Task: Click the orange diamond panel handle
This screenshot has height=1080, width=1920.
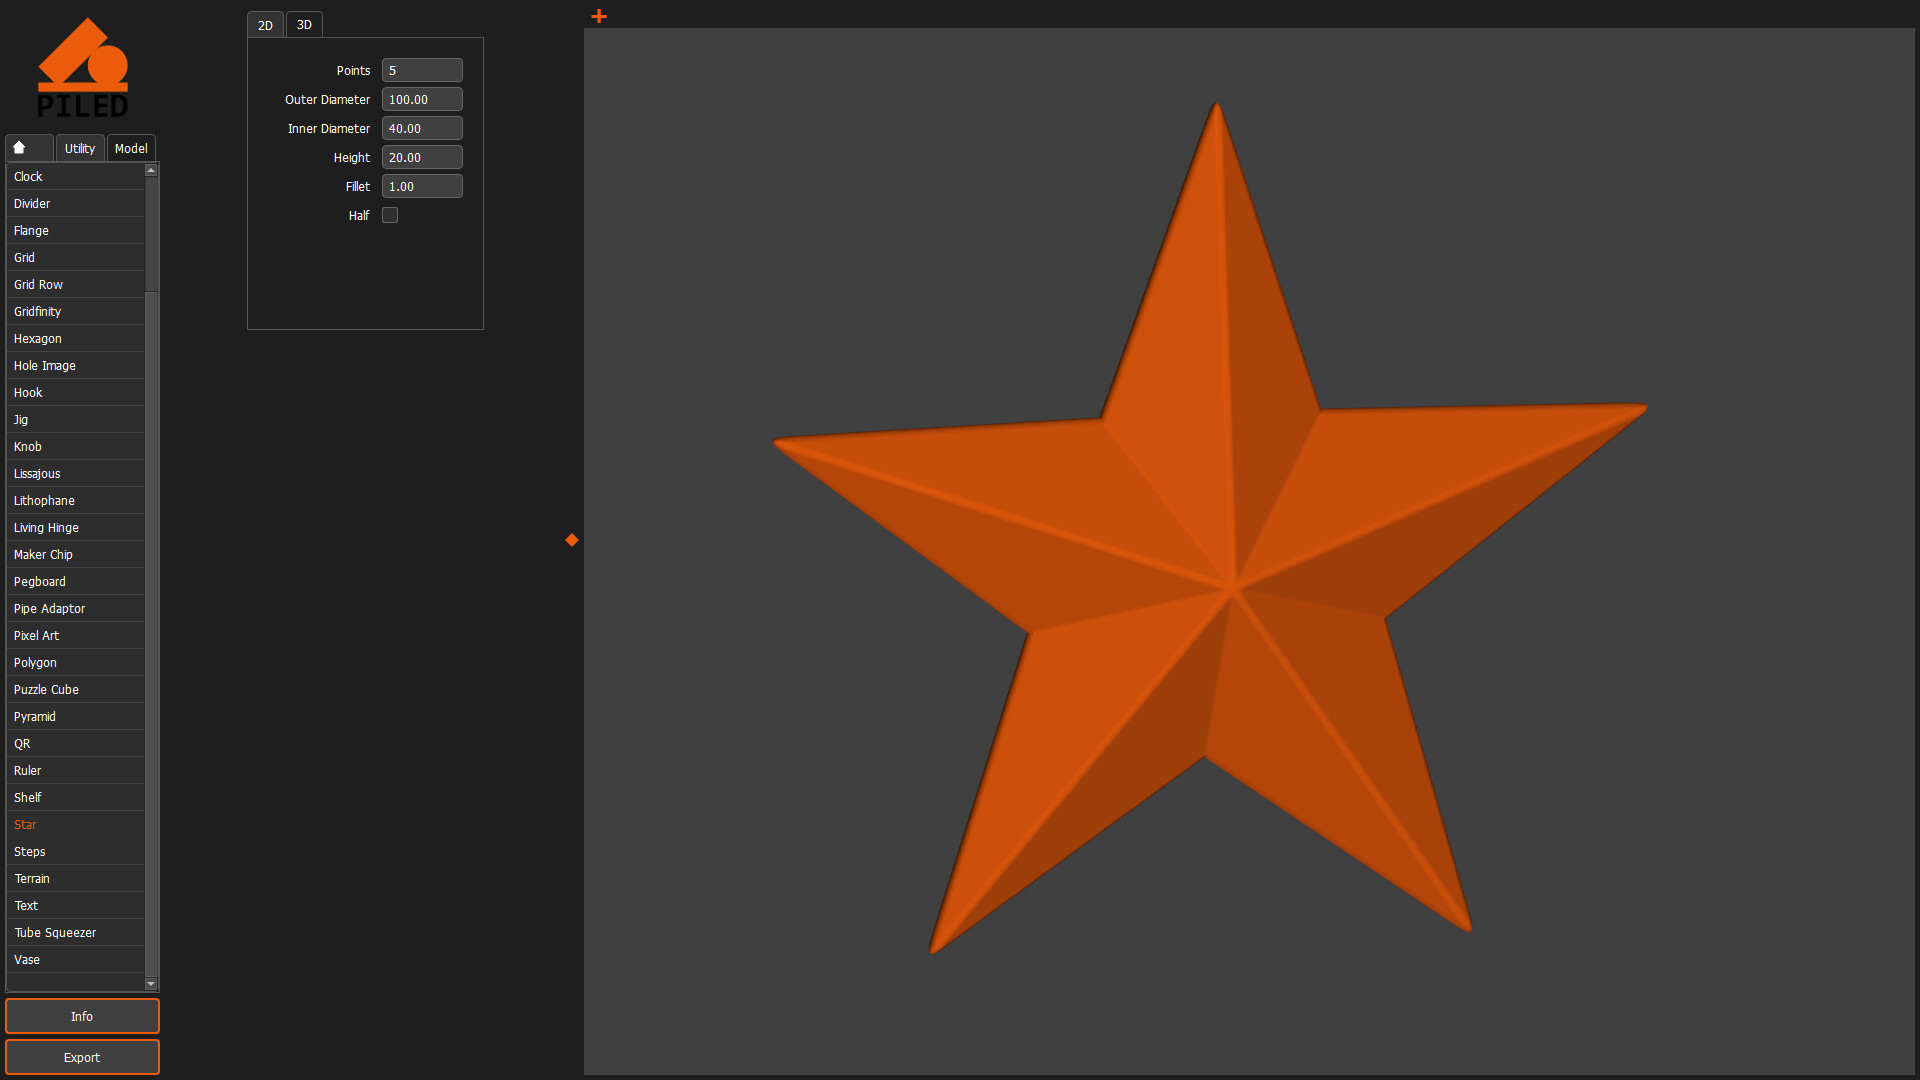Action: click(572, 540)
